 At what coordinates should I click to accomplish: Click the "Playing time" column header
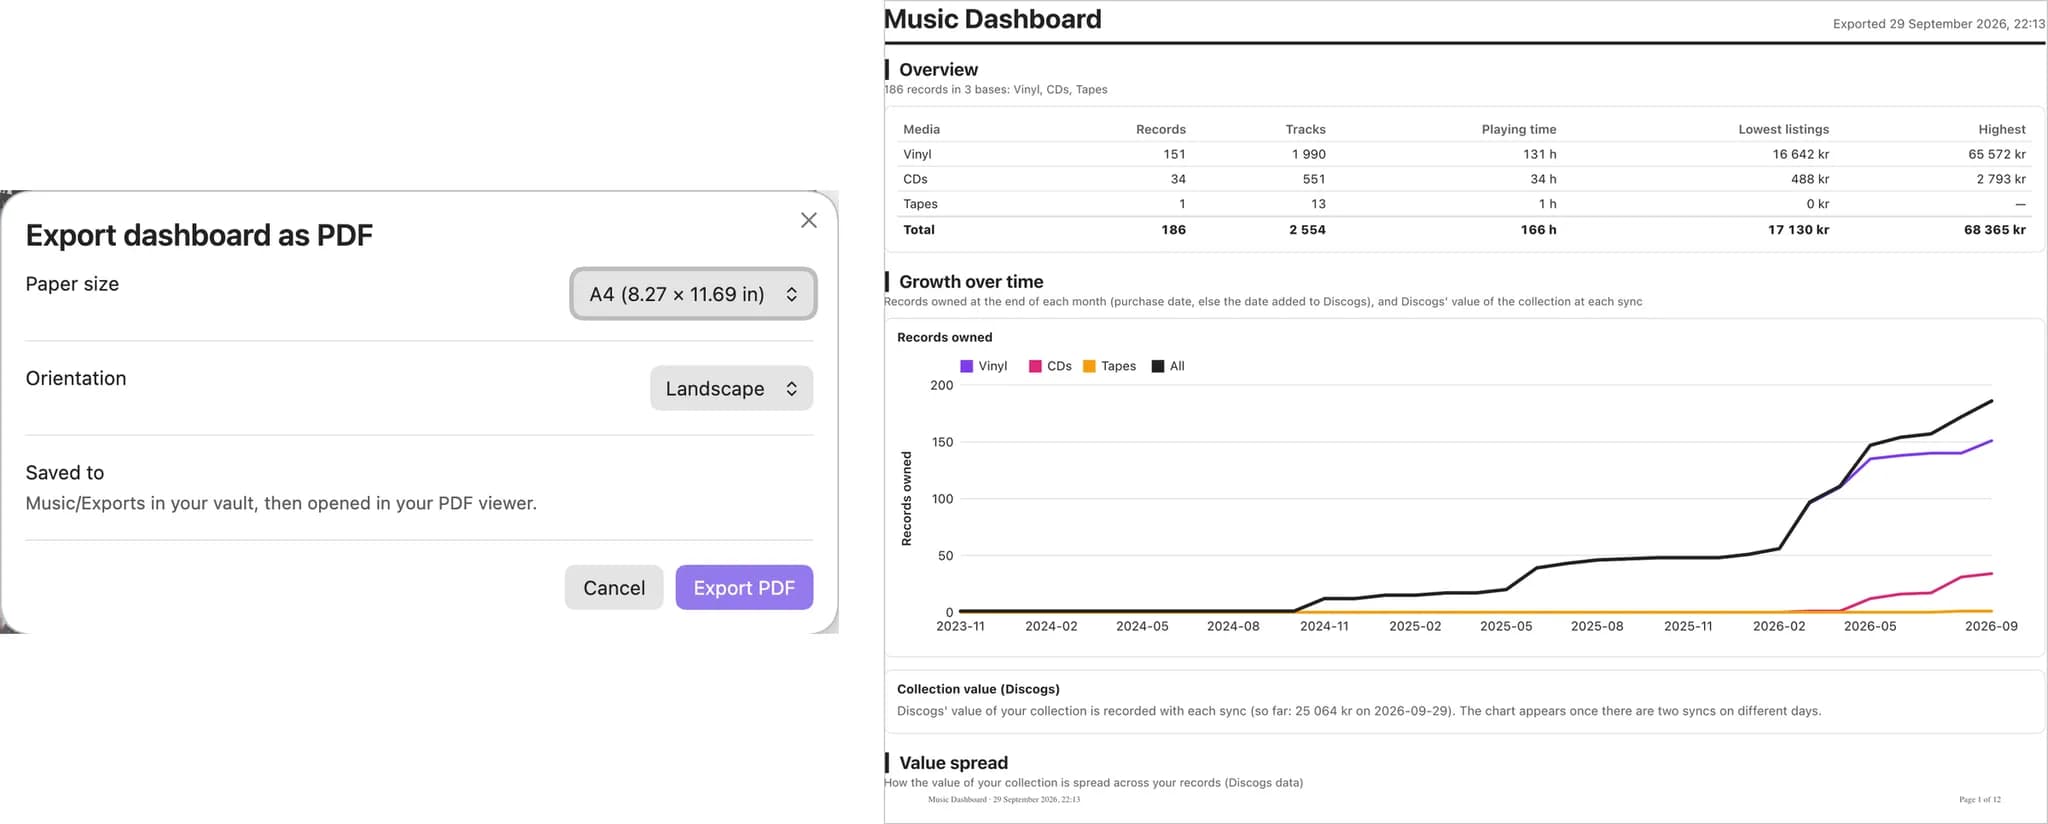(1519, 129)
